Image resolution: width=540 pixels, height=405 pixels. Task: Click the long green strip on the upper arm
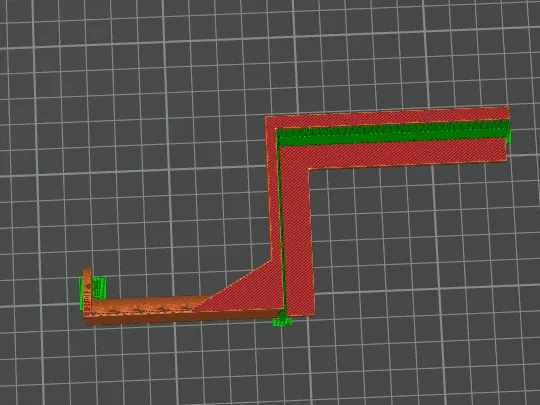click(393, 134)
